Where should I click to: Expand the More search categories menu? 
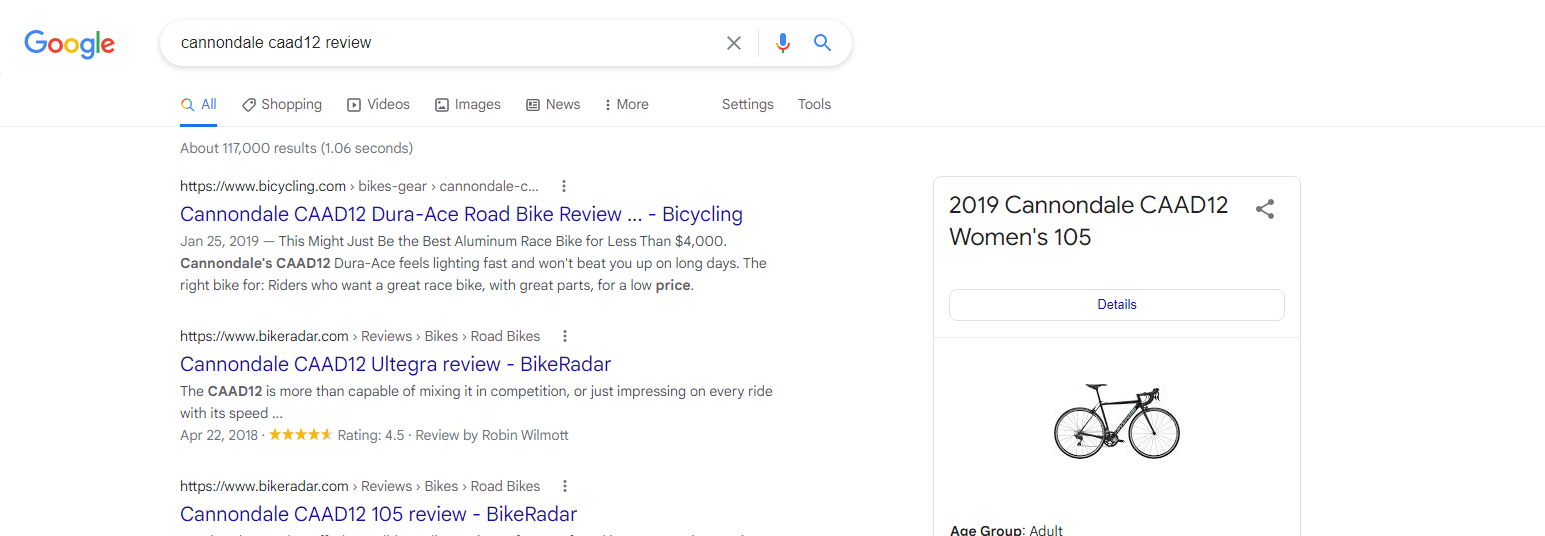[627, 104]
